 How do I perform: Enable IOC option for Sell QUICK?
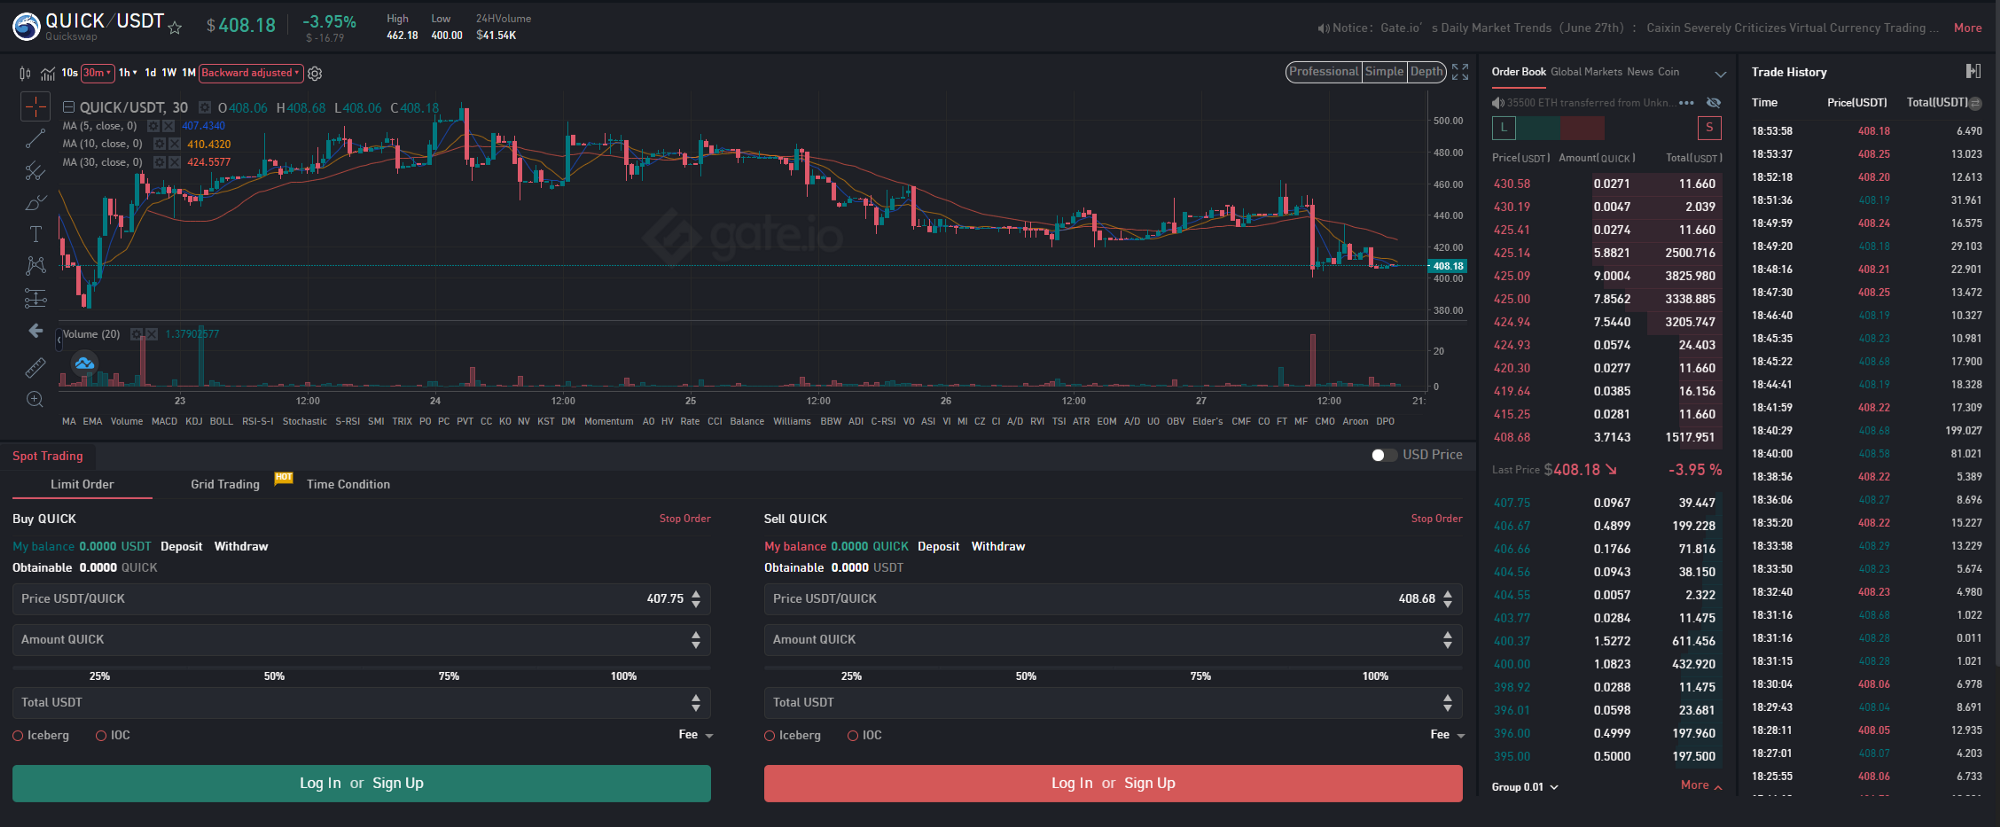pyautogui.click(x=853, y=735)
